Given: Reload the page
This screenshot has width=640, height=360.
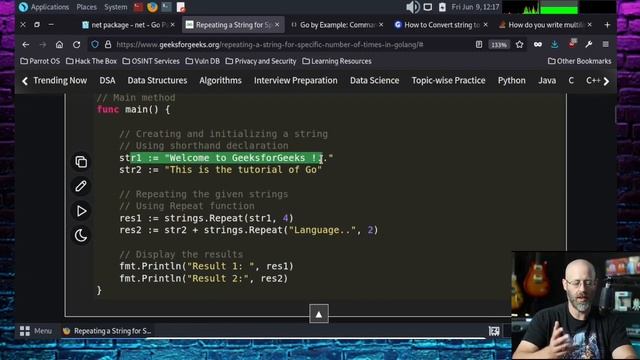Looking at the screenshot, I should point(76,44).
